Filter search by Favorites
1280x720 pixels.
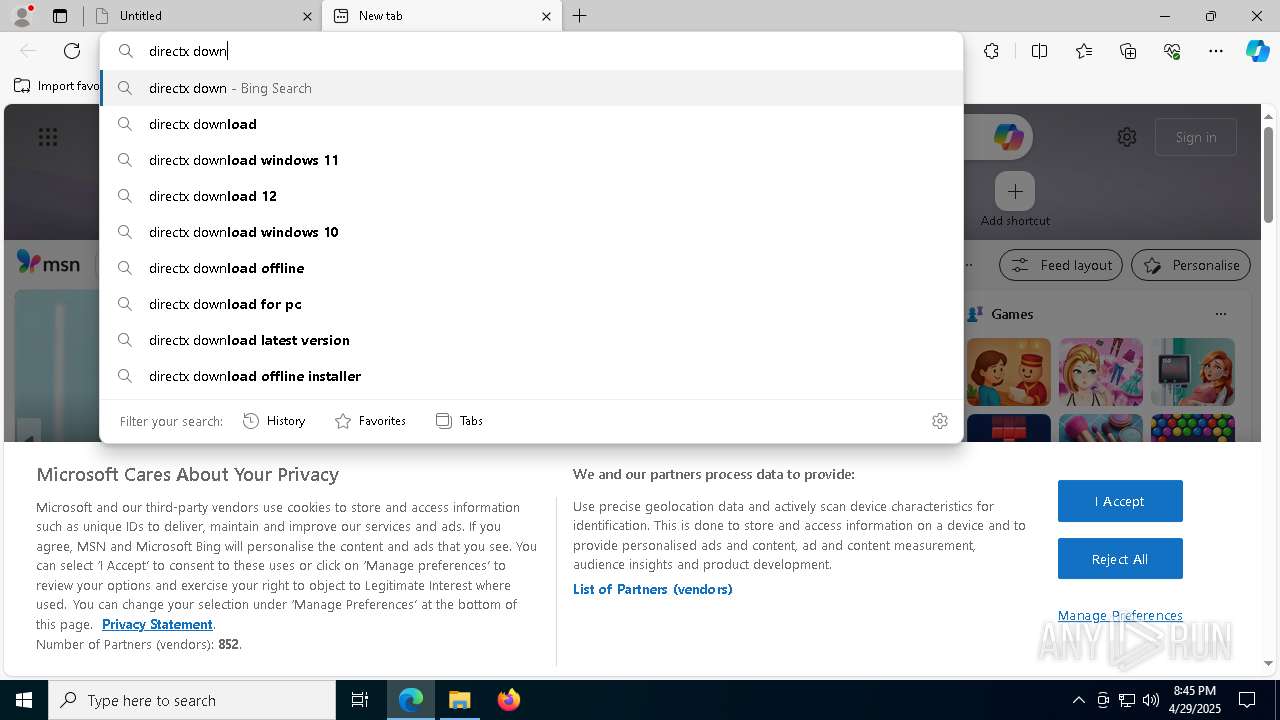click(x=370, y=421)
